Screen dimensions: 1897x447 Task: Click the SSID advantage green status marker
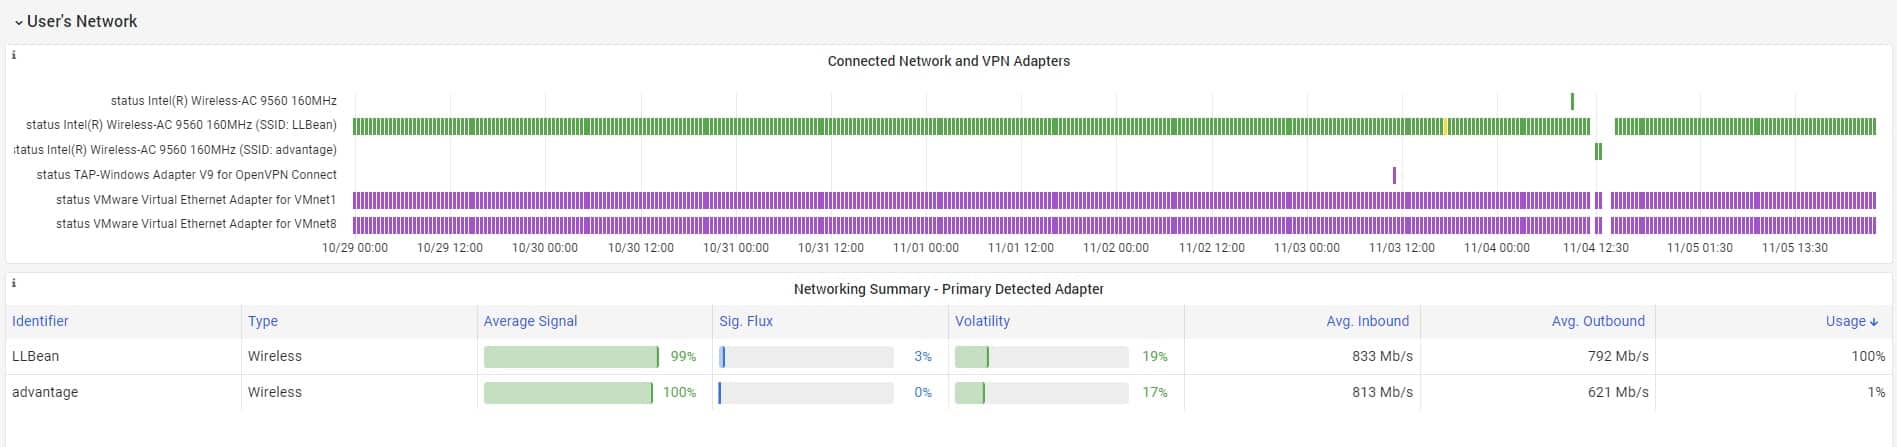(1598, 151)
